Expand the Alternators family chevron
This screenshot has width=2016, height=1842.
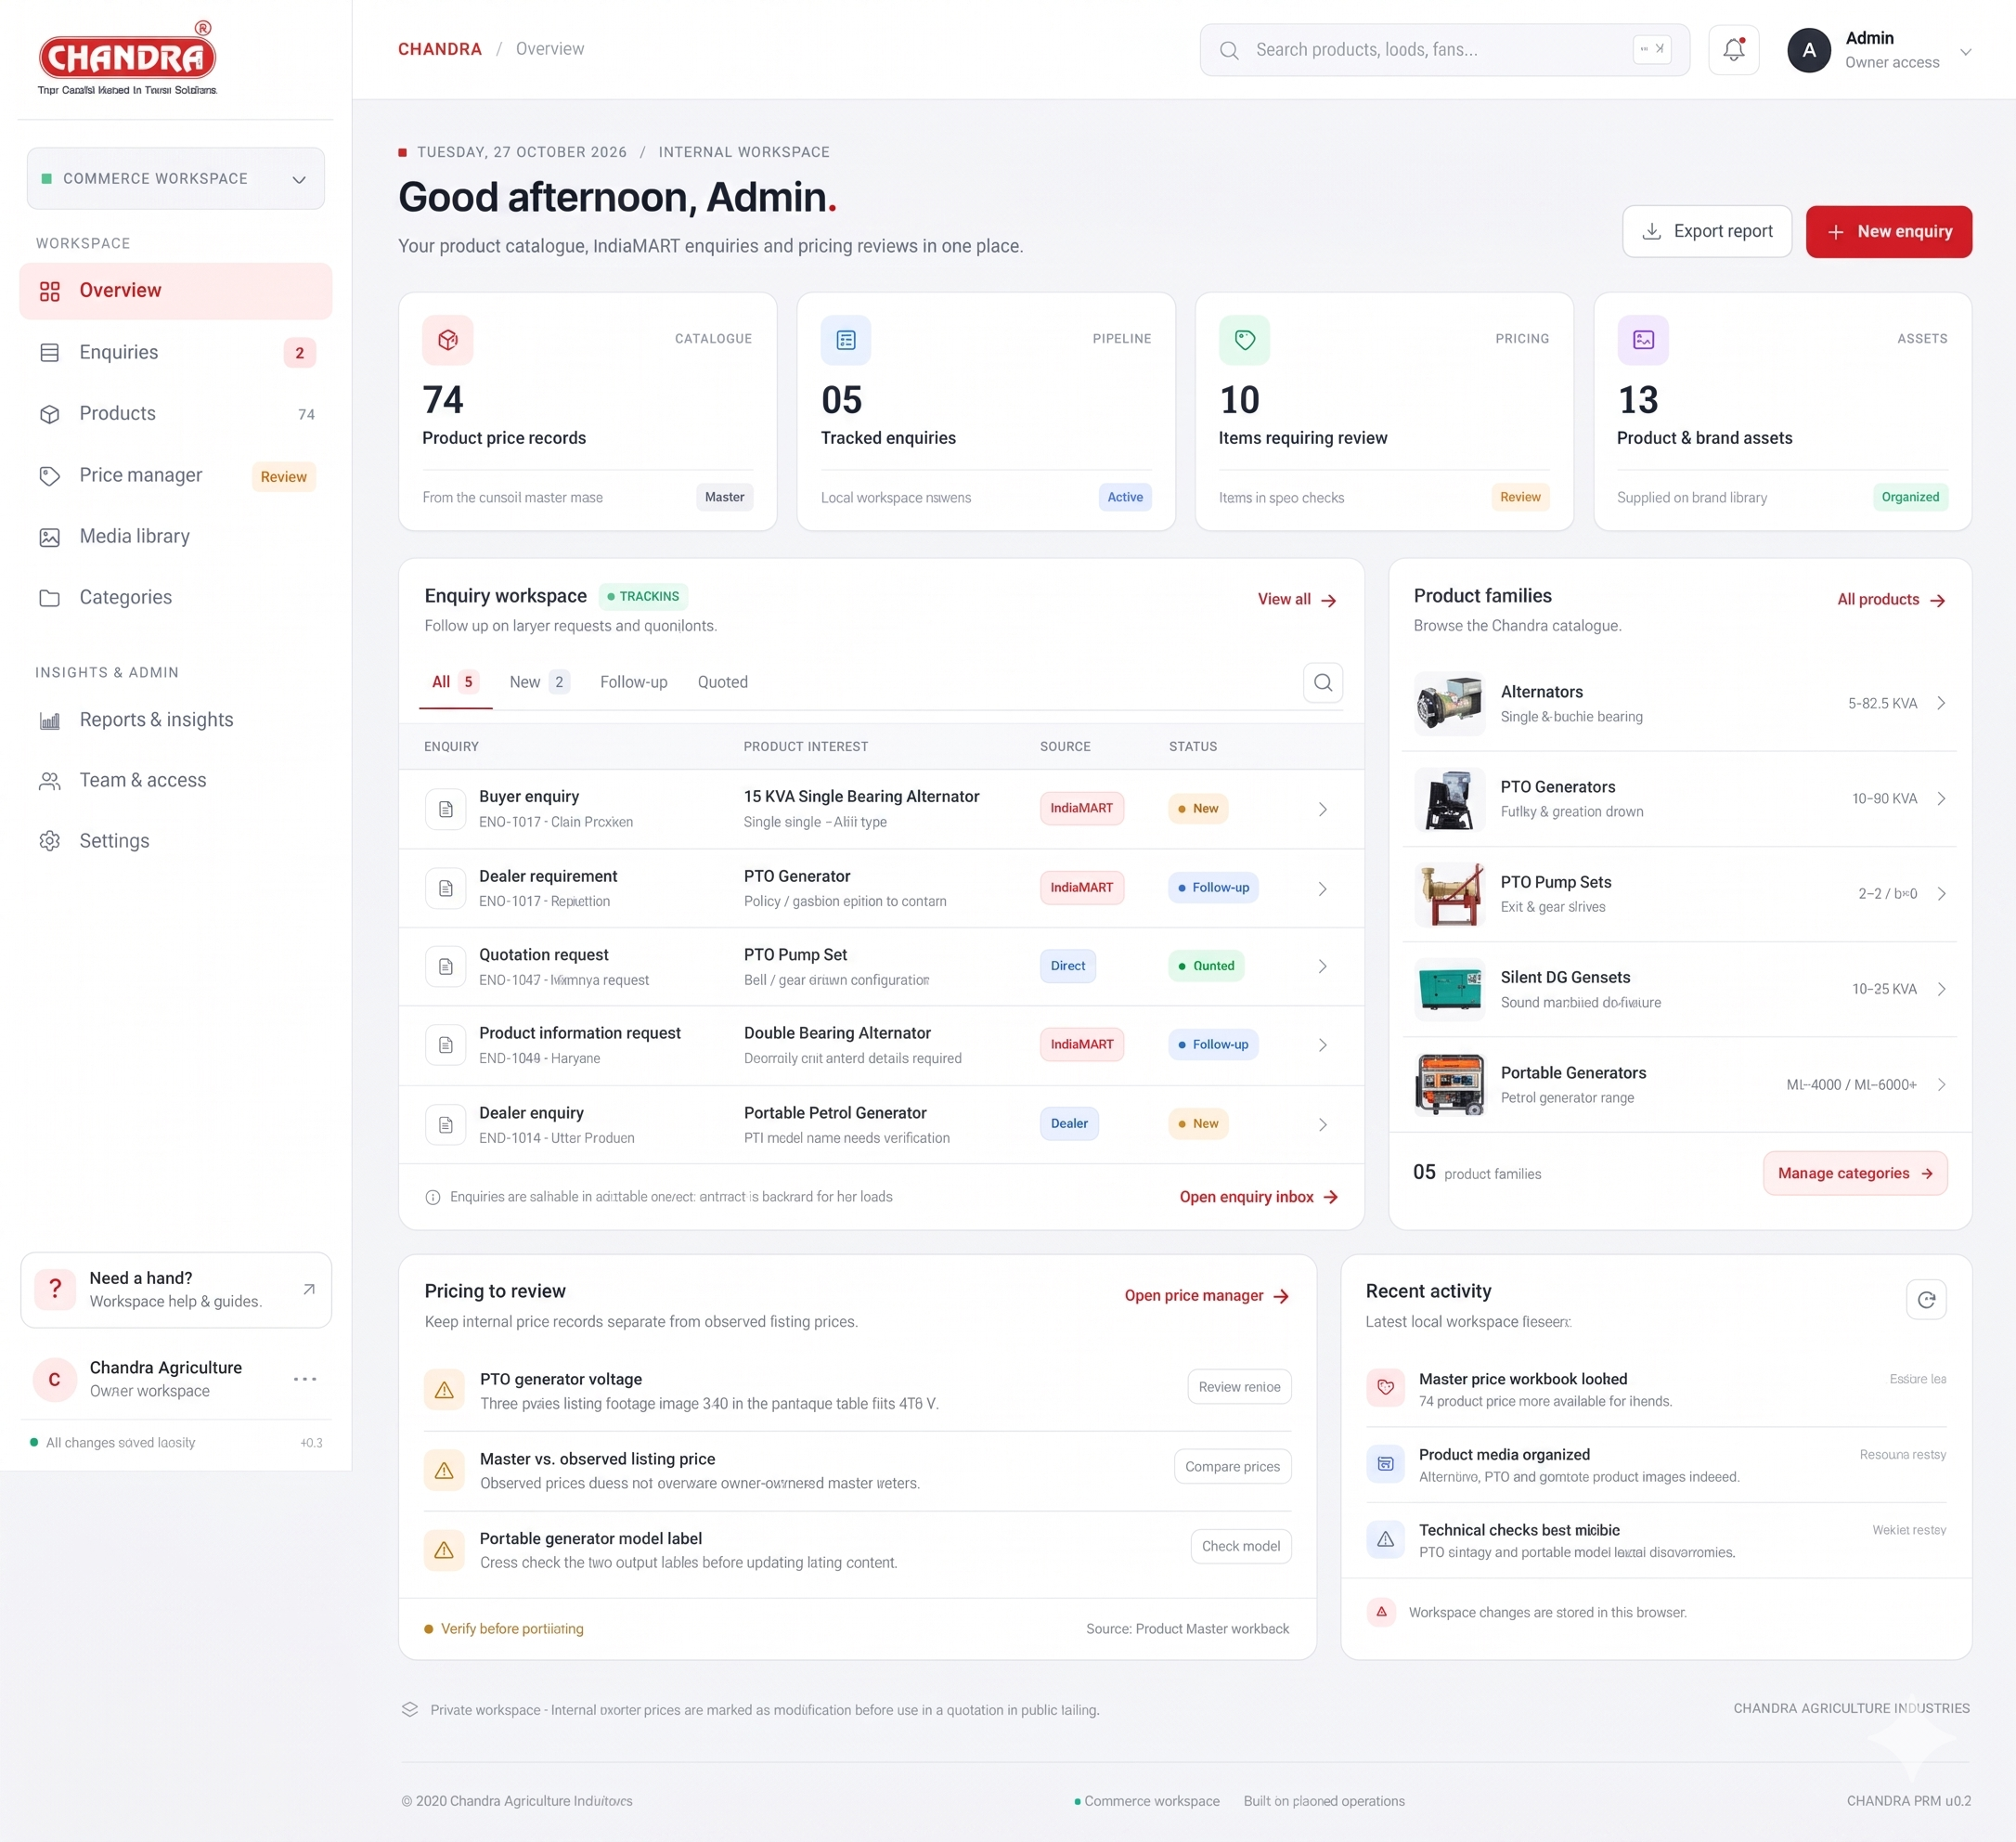tap(1940, 703)
